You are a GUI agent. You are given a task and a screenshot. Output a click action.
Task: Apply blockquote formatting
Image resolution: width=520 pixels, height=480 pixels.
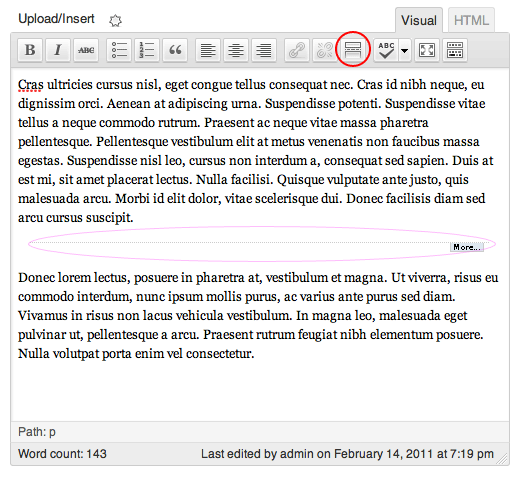tap(175, 50)
